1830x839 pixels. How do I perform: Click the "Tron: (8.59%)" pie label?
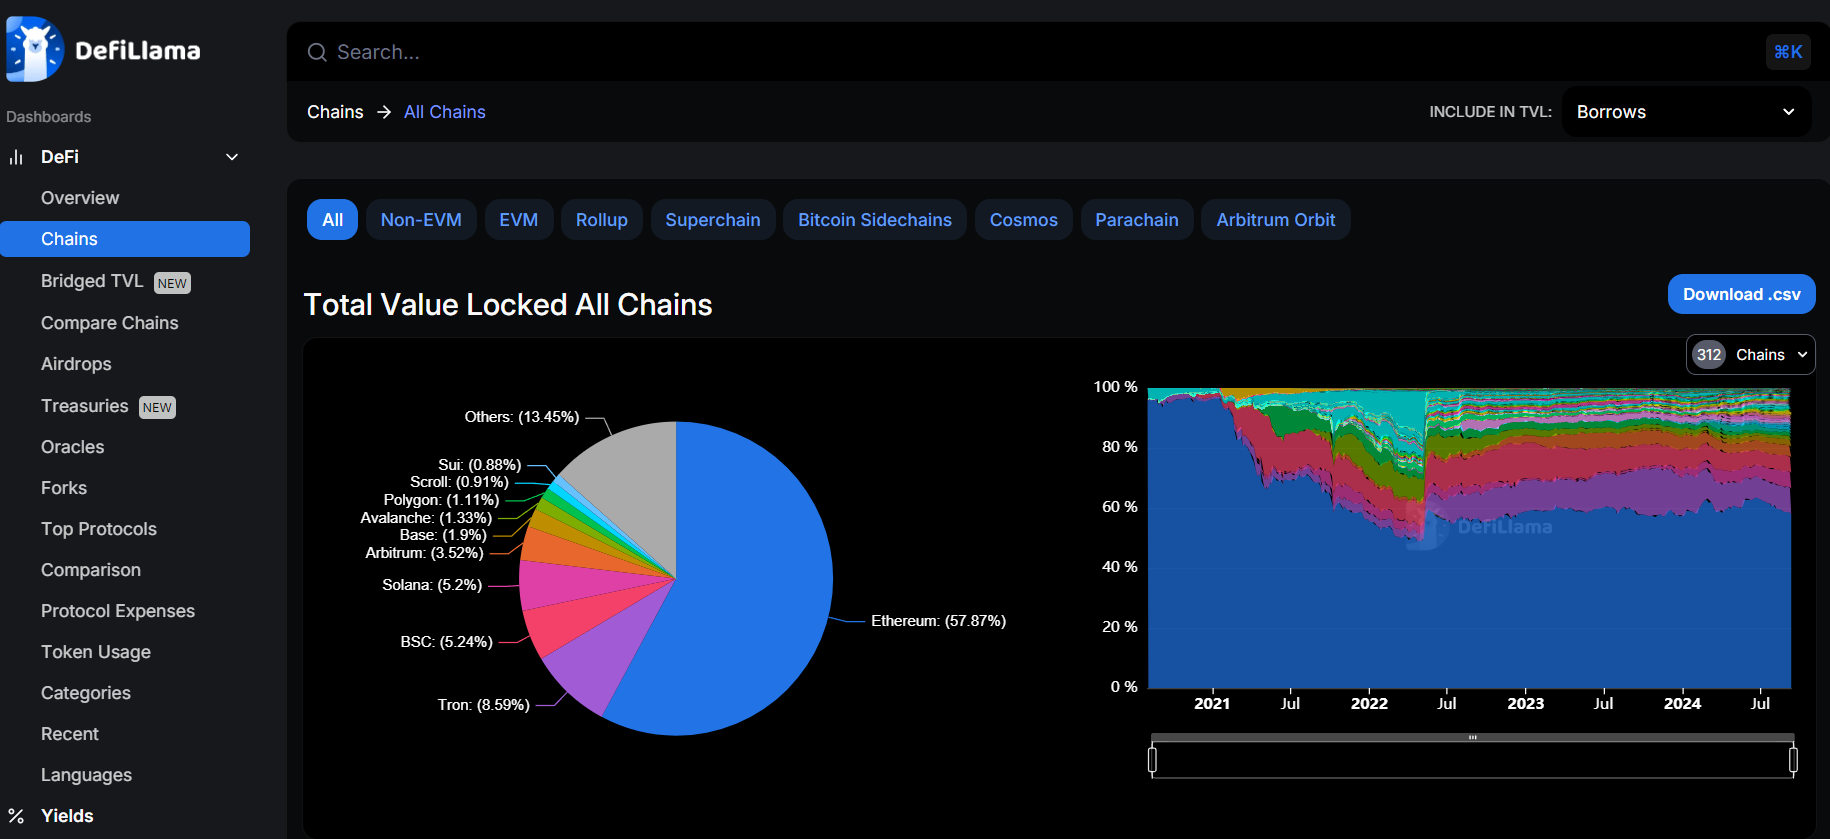[x=483, y=705]
